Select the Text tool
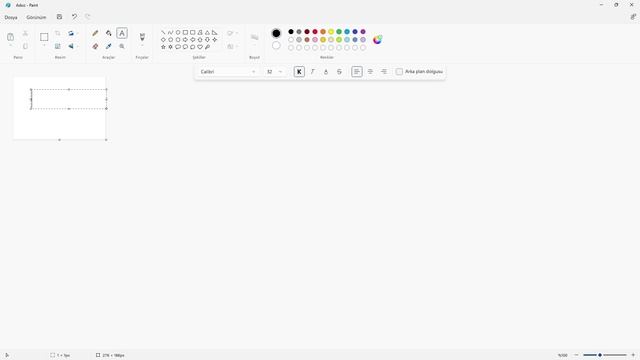Screen dimensions: 640x360 pos(122,33)
